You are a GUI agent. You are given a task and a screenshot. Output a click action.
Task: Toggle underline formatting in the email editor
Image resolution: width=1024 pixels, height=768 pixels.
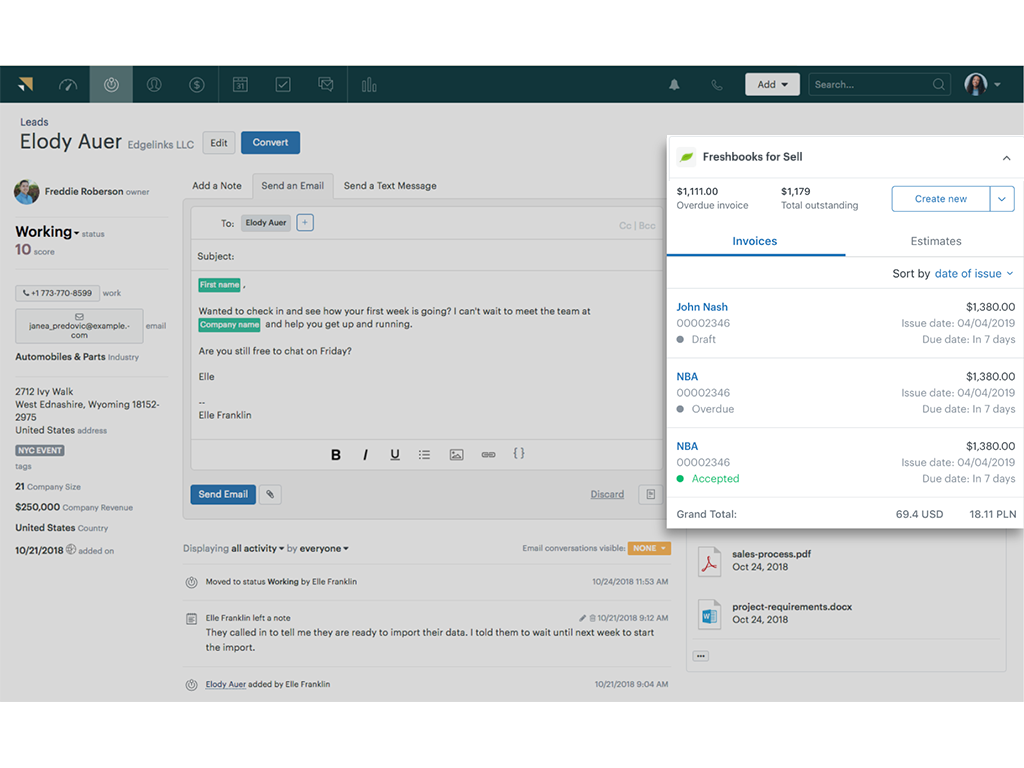(394, 454)
